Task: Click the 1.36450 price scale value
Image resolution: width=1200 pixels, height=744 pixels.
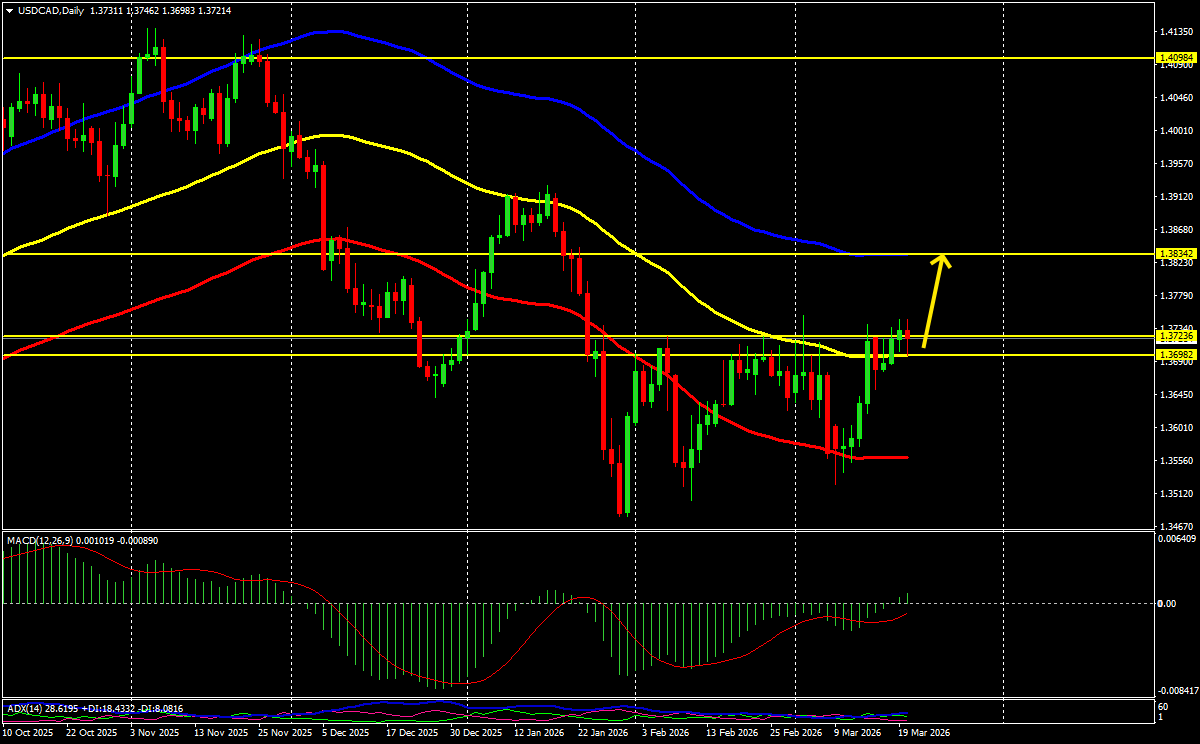Action: 1176,394
